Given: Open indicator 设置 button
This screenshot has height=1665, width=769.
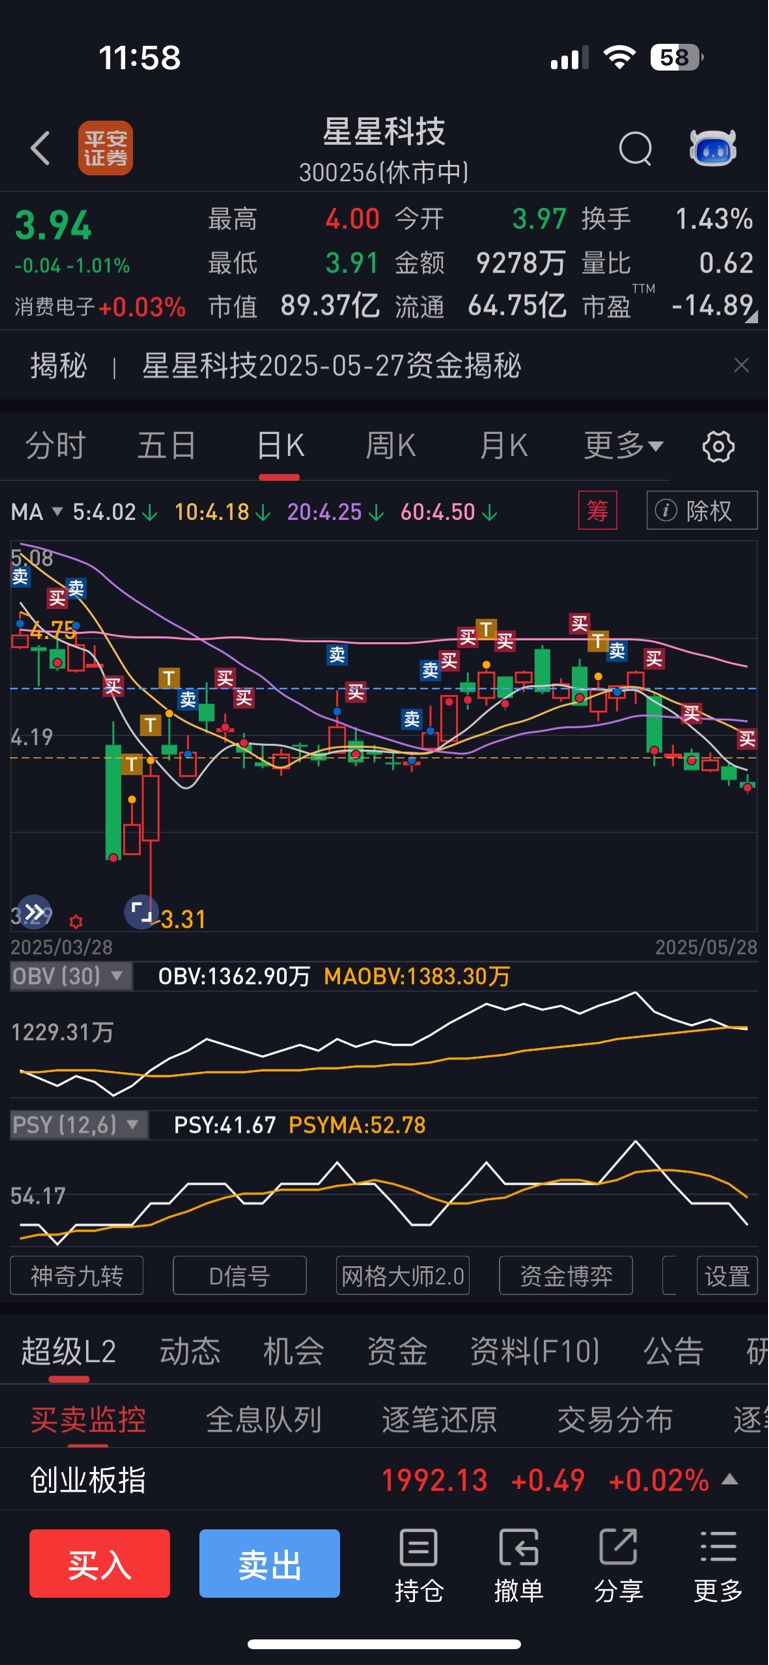Looking at the screenshot, I should 727,1276.
